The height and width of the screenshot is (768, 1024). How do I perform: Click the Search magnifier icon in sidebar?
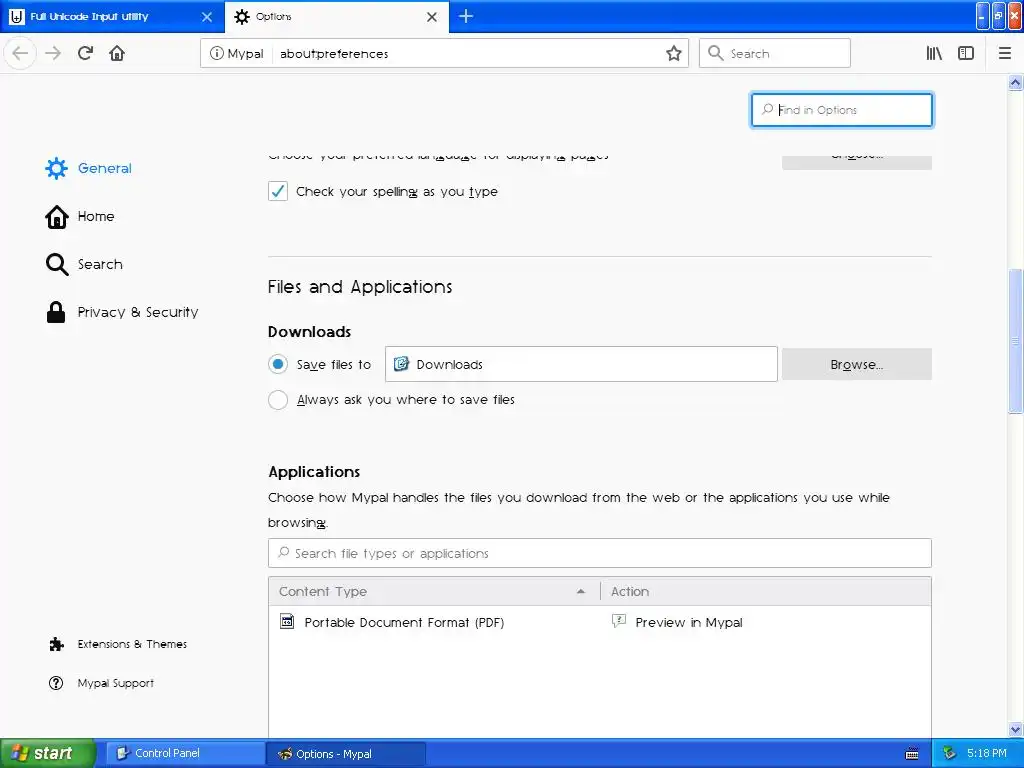click(x=57, y=264)
